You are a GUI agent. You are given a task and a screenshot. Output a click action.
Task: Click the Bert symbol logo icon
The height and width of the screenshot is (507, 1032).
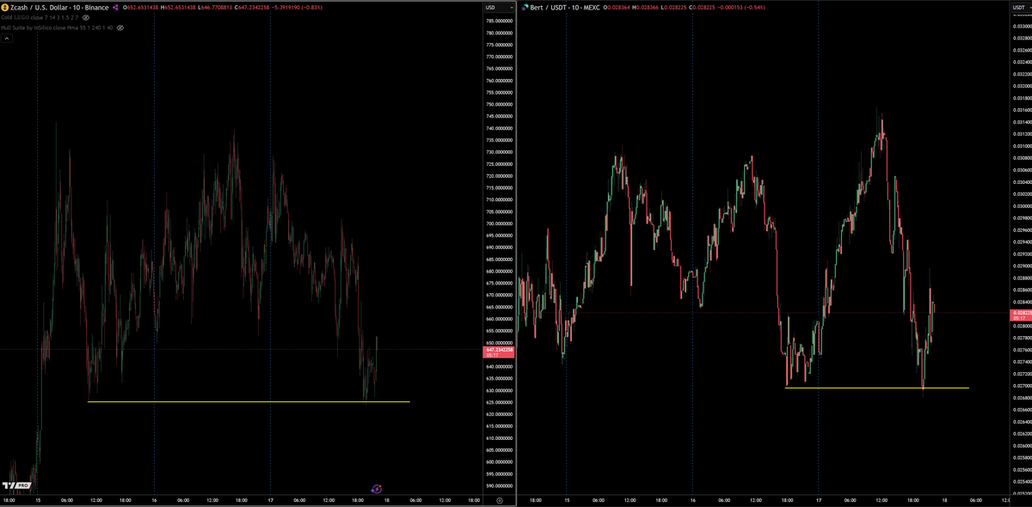click(524, 7)
